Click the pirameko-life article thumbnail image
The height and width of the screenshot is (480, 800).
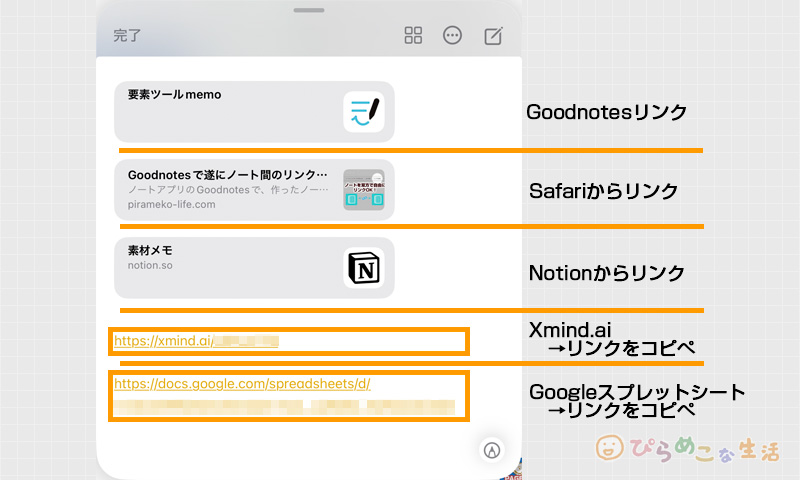[x=363, y=190]
